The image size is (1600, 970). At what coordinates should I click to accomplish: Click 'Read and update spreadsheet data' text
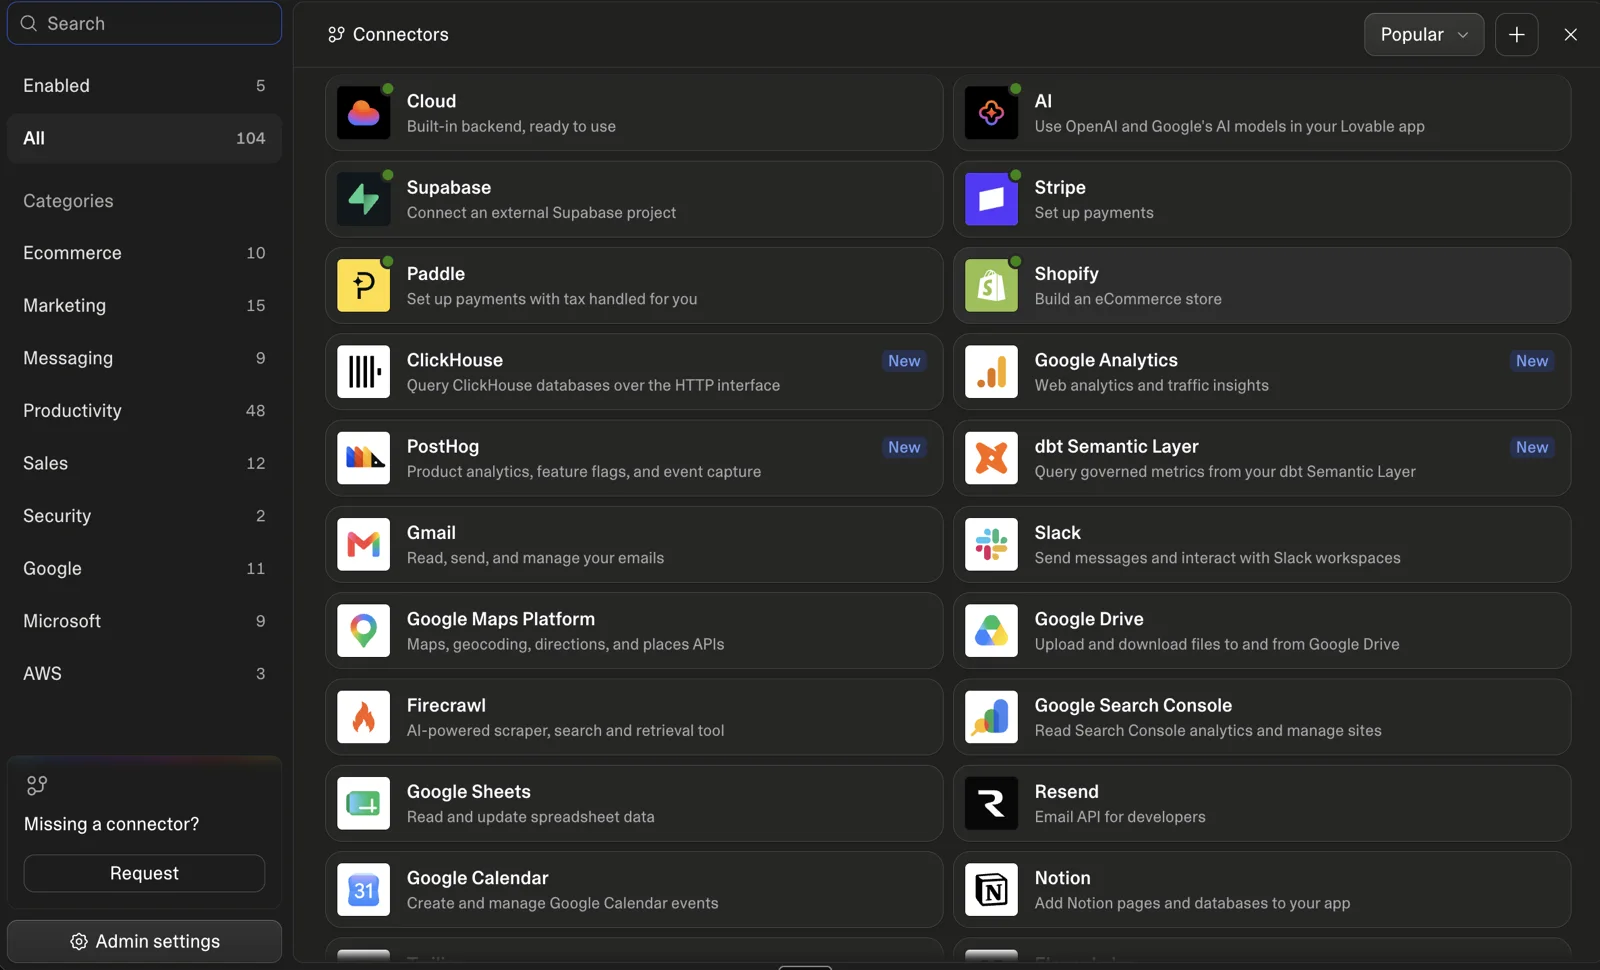coord(530,817)
